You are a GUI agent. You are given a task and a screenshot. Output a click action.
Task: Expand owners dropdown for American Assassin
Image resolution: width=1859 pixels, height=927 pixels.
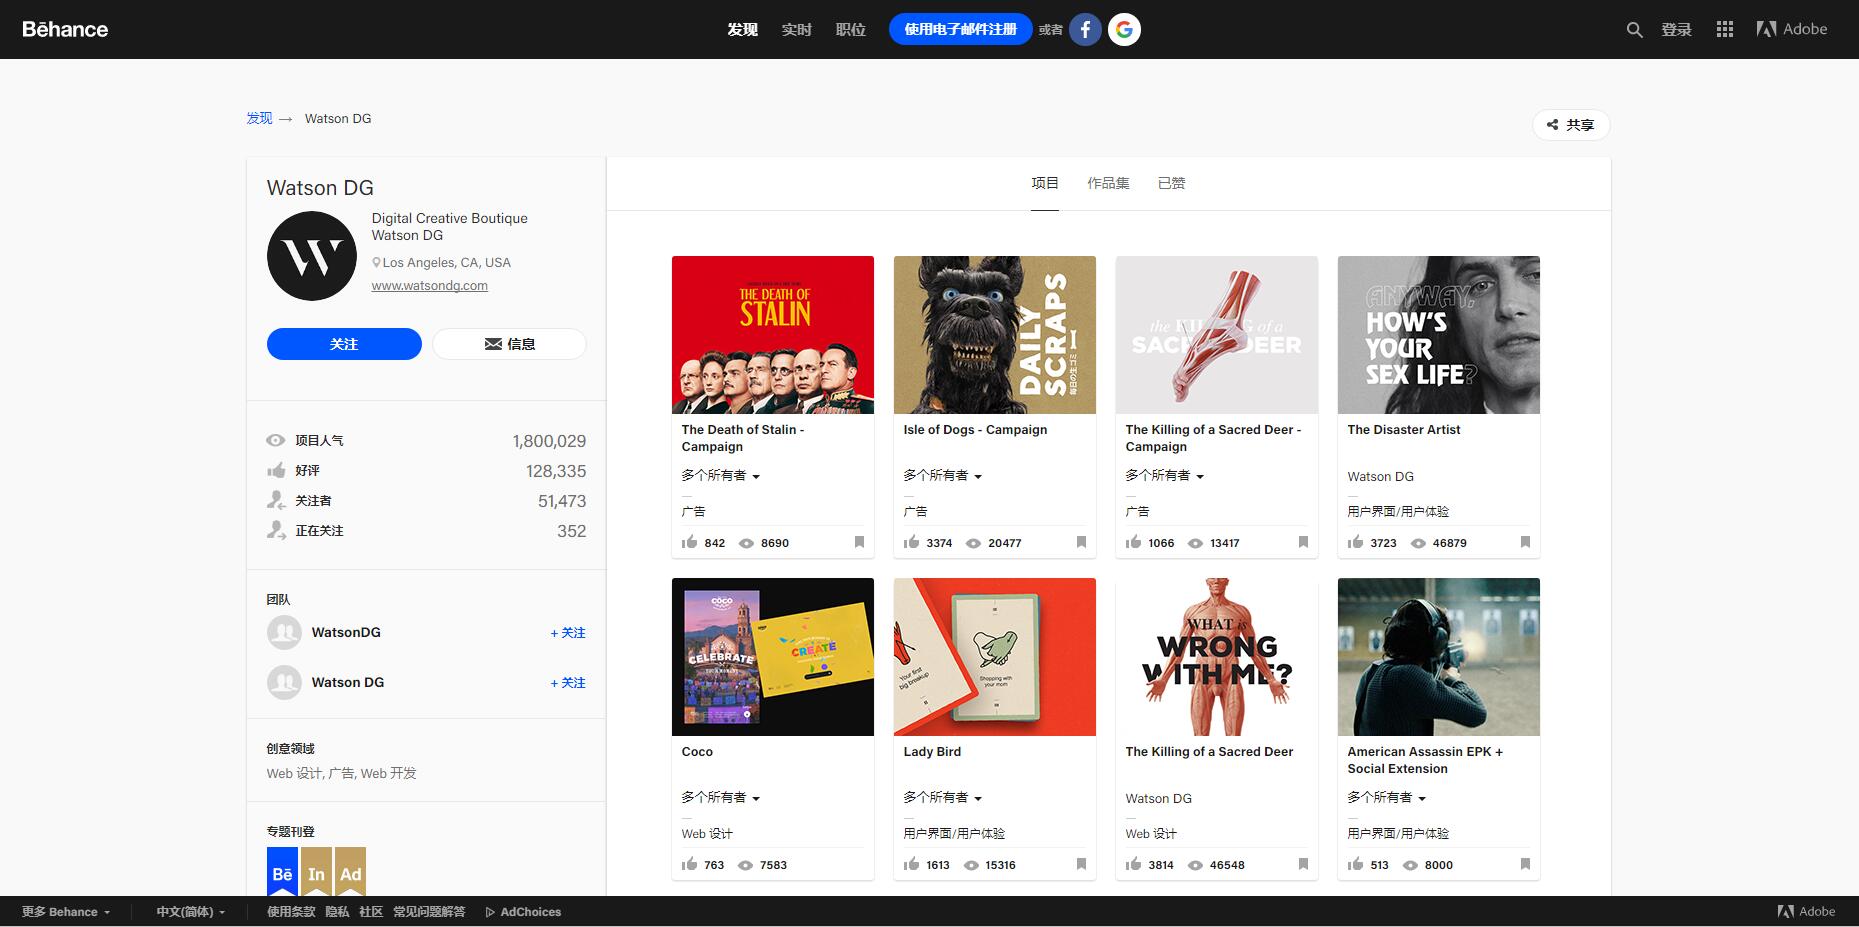coord(1387,797)
